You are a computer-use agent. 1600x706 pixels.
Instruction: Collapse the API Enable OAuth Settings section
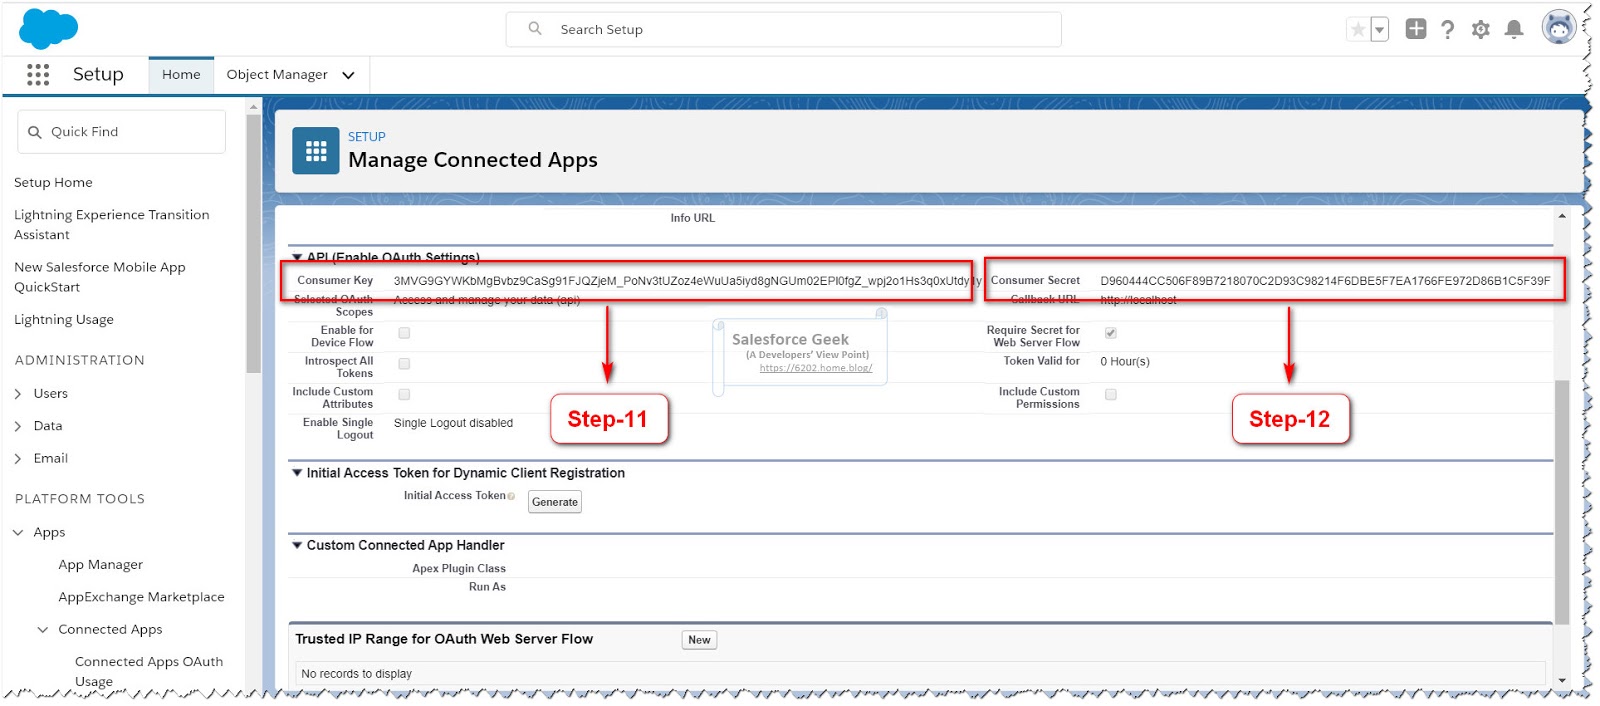point(297,257)
